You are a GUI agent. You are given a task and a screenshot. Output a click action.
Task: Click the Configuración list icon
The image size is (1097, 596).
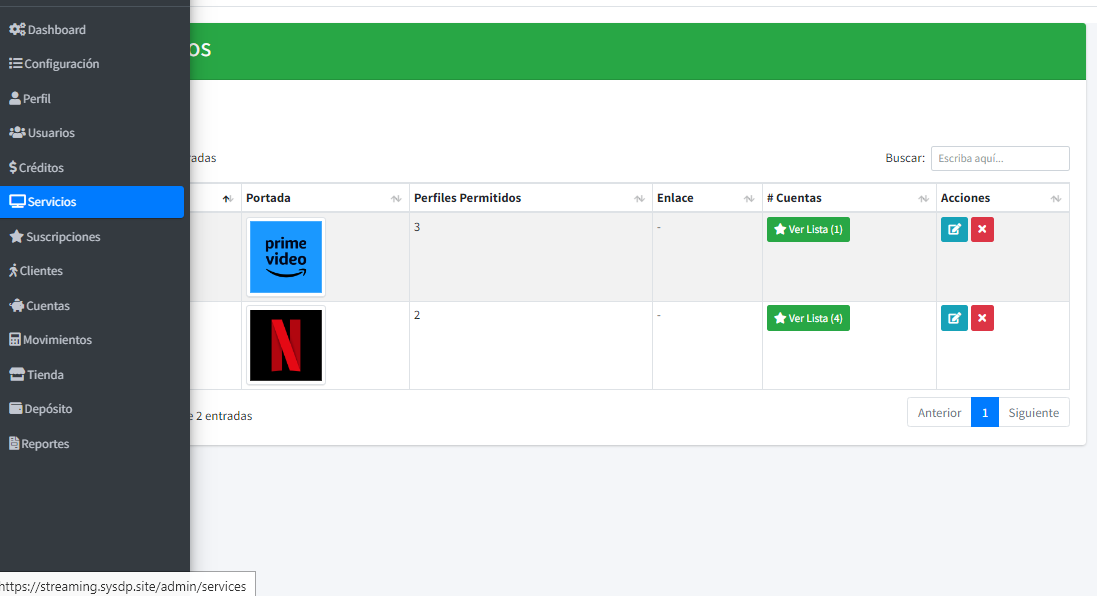[x=15, y=64]
